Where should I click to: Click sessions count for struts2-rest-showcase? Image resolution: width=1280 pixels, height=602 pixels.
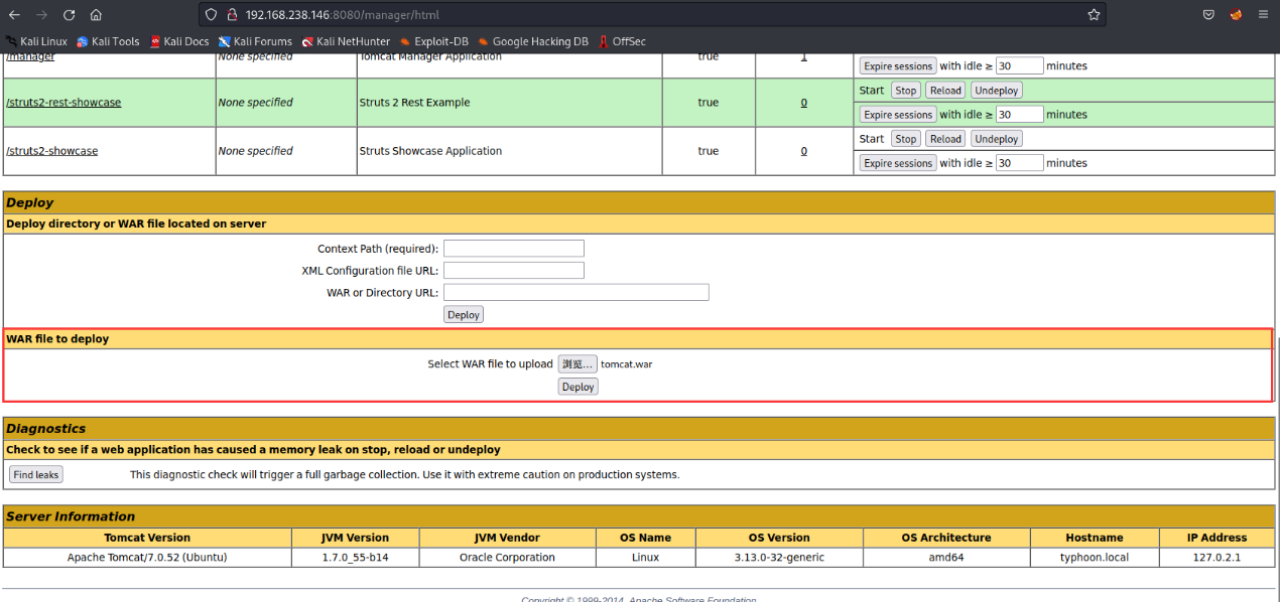804,102
